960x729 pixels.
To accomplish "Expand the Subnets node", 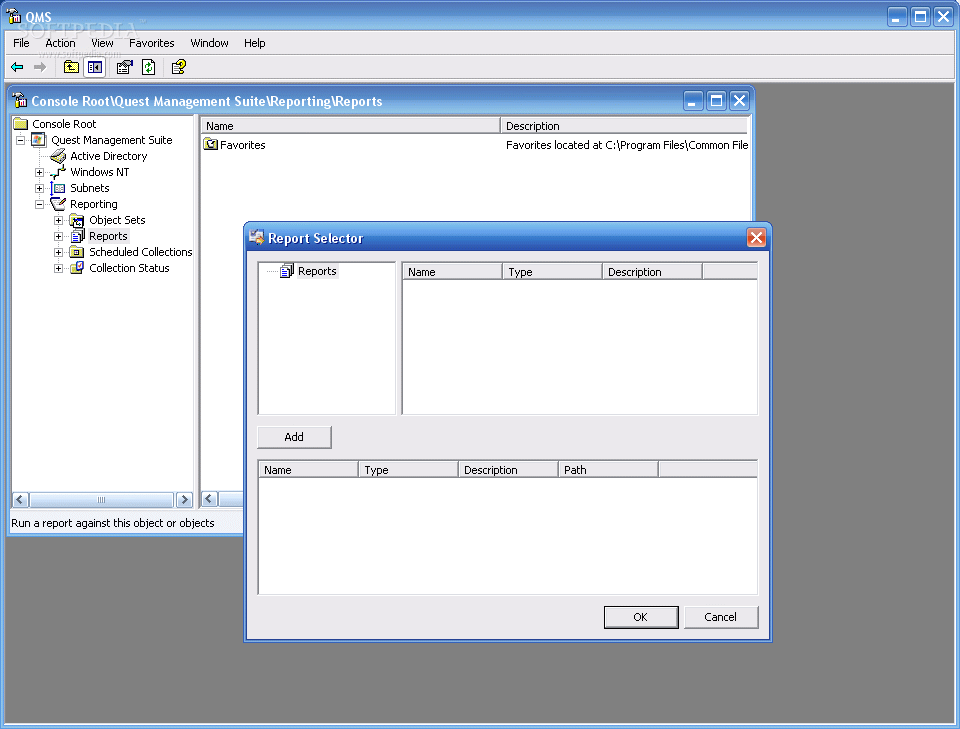I will tap(39, 189).
